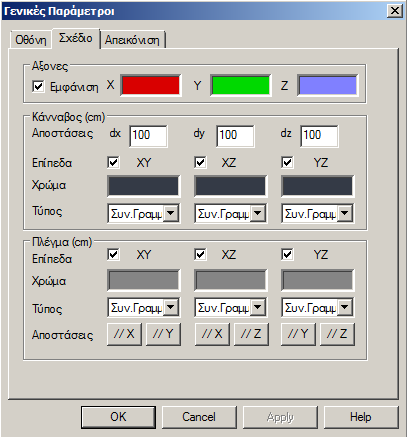The width and height of the screenshot is (407, 437).
Task: Click the // Z button under XZ
Action: tap(251, 334)
